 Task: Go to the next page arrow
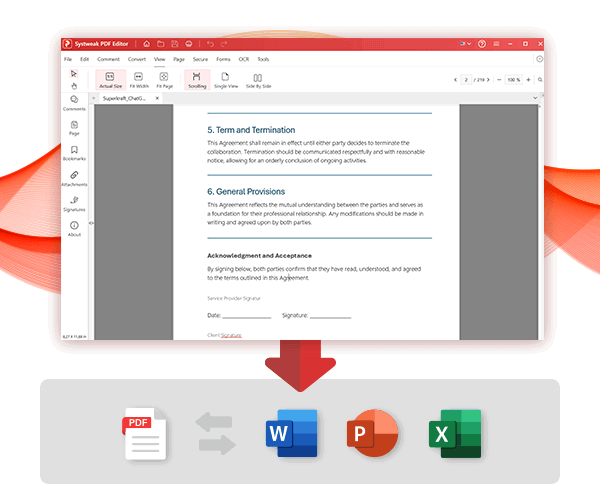488,80
